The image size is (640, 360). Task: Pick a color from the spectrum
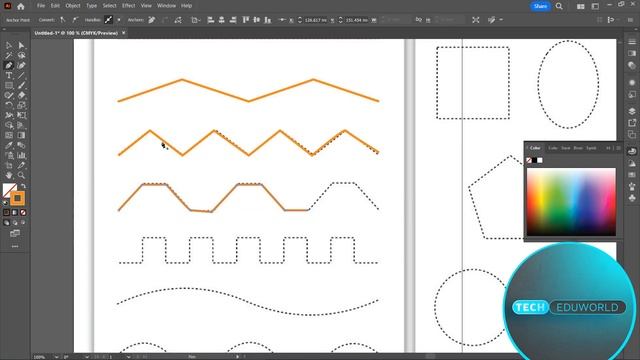point(571,202)
